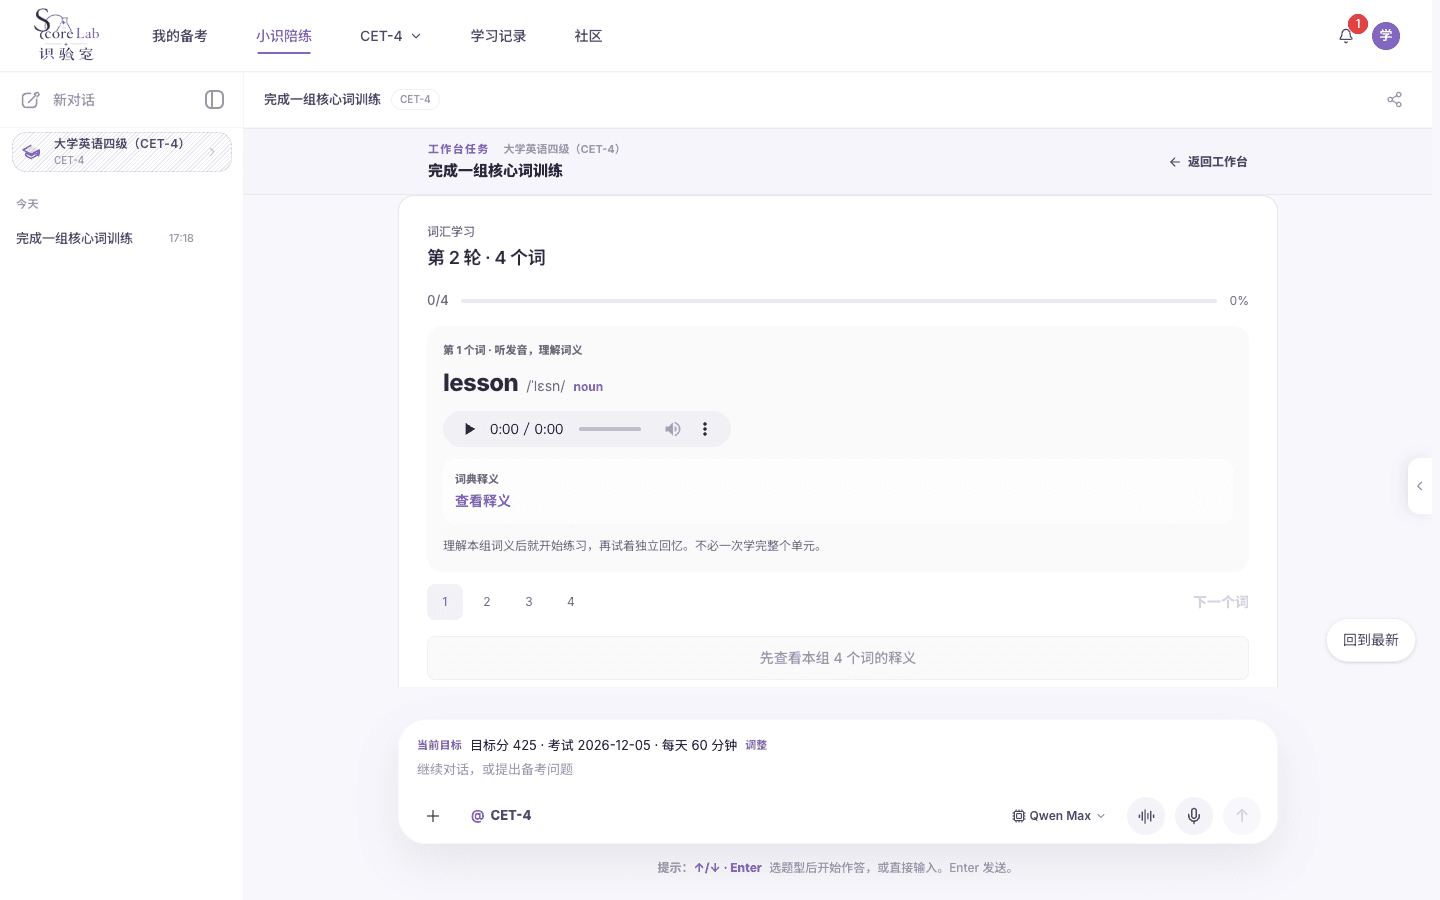Select the 小识陪练 tab
The width and height of the screenshot is (1440, 900).
click(x=284, y=36)
